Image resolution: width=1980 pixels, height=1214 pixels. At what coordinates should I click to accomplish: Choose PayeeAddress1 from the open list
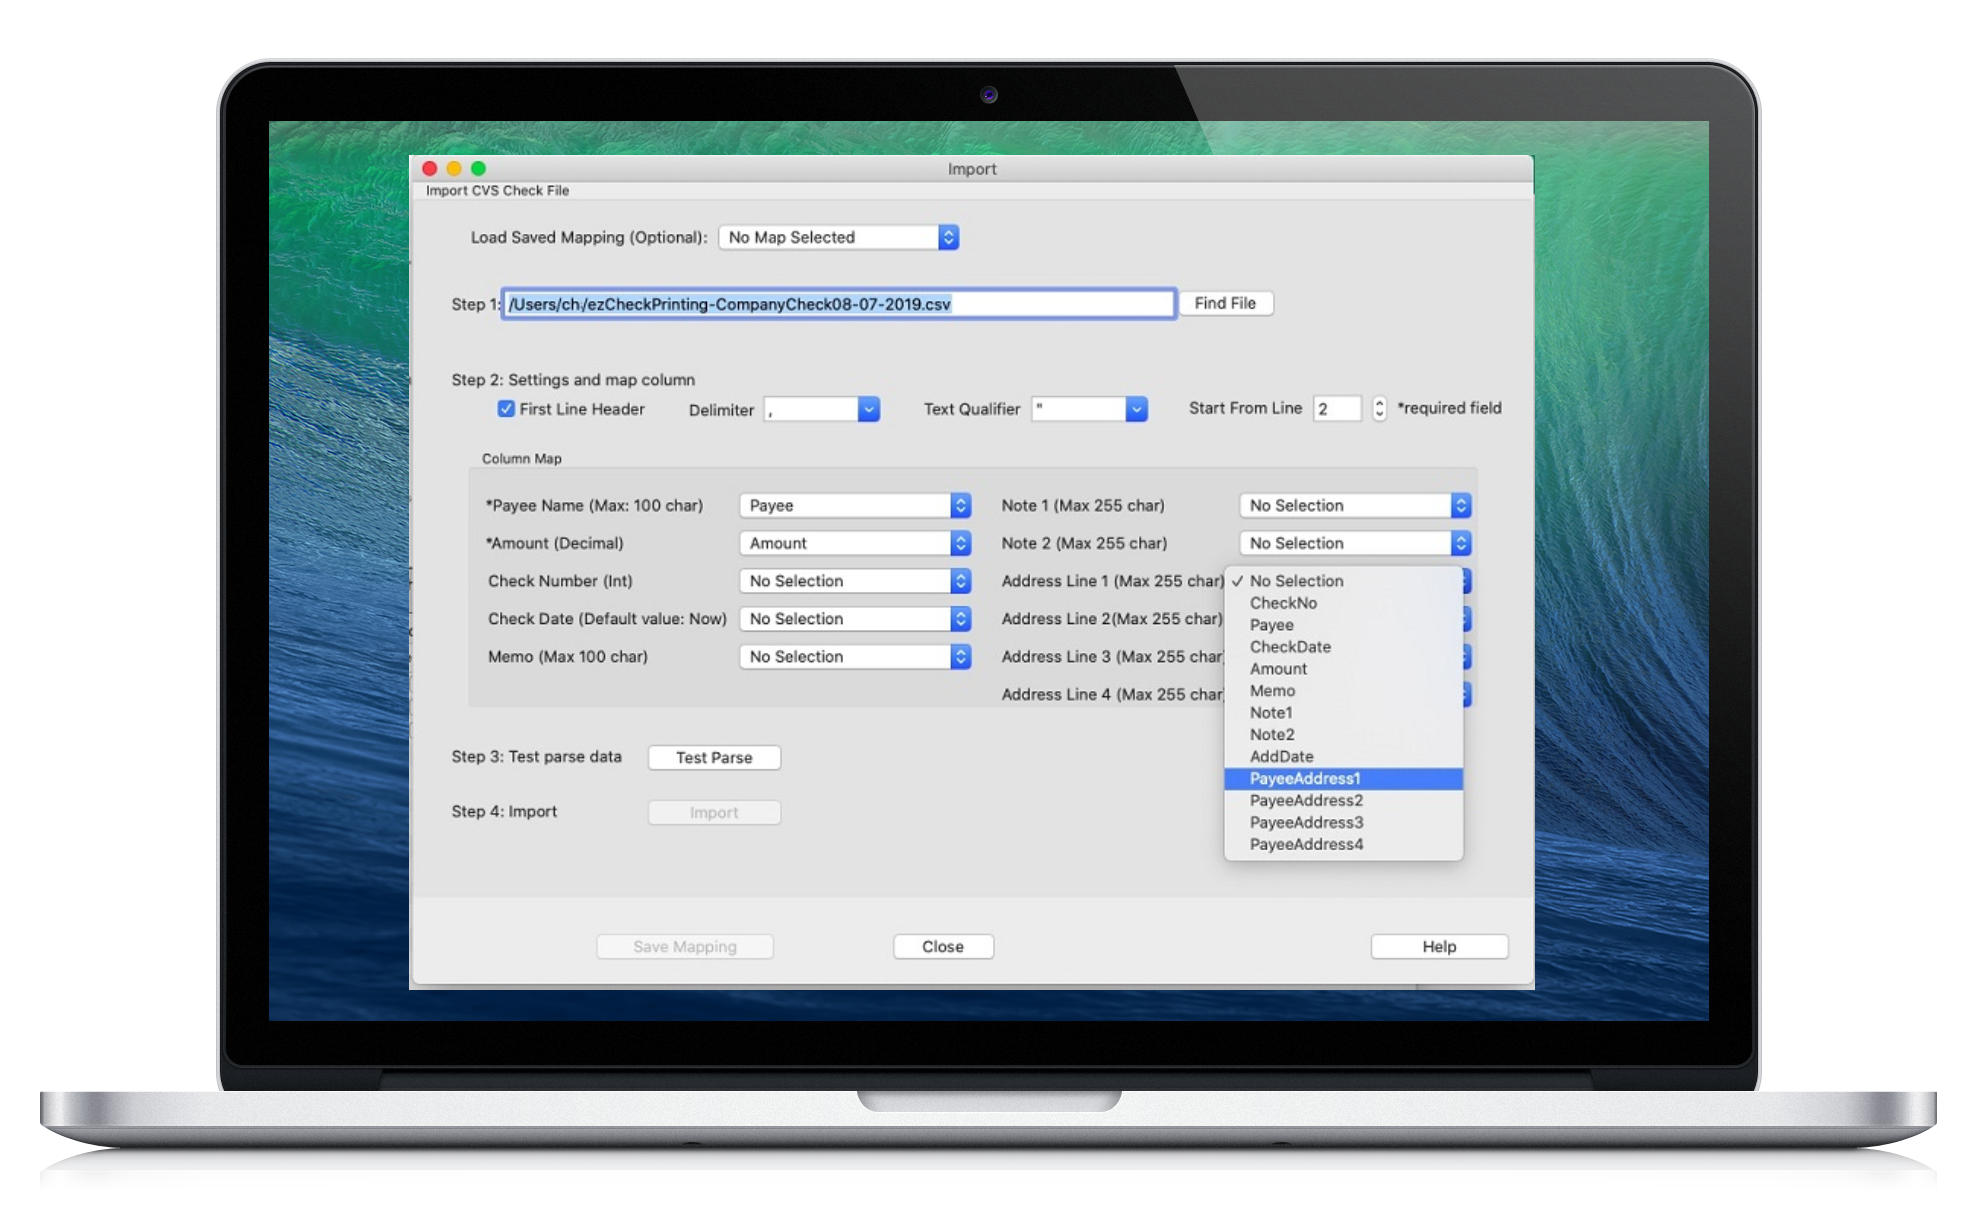click(1305, 778)
